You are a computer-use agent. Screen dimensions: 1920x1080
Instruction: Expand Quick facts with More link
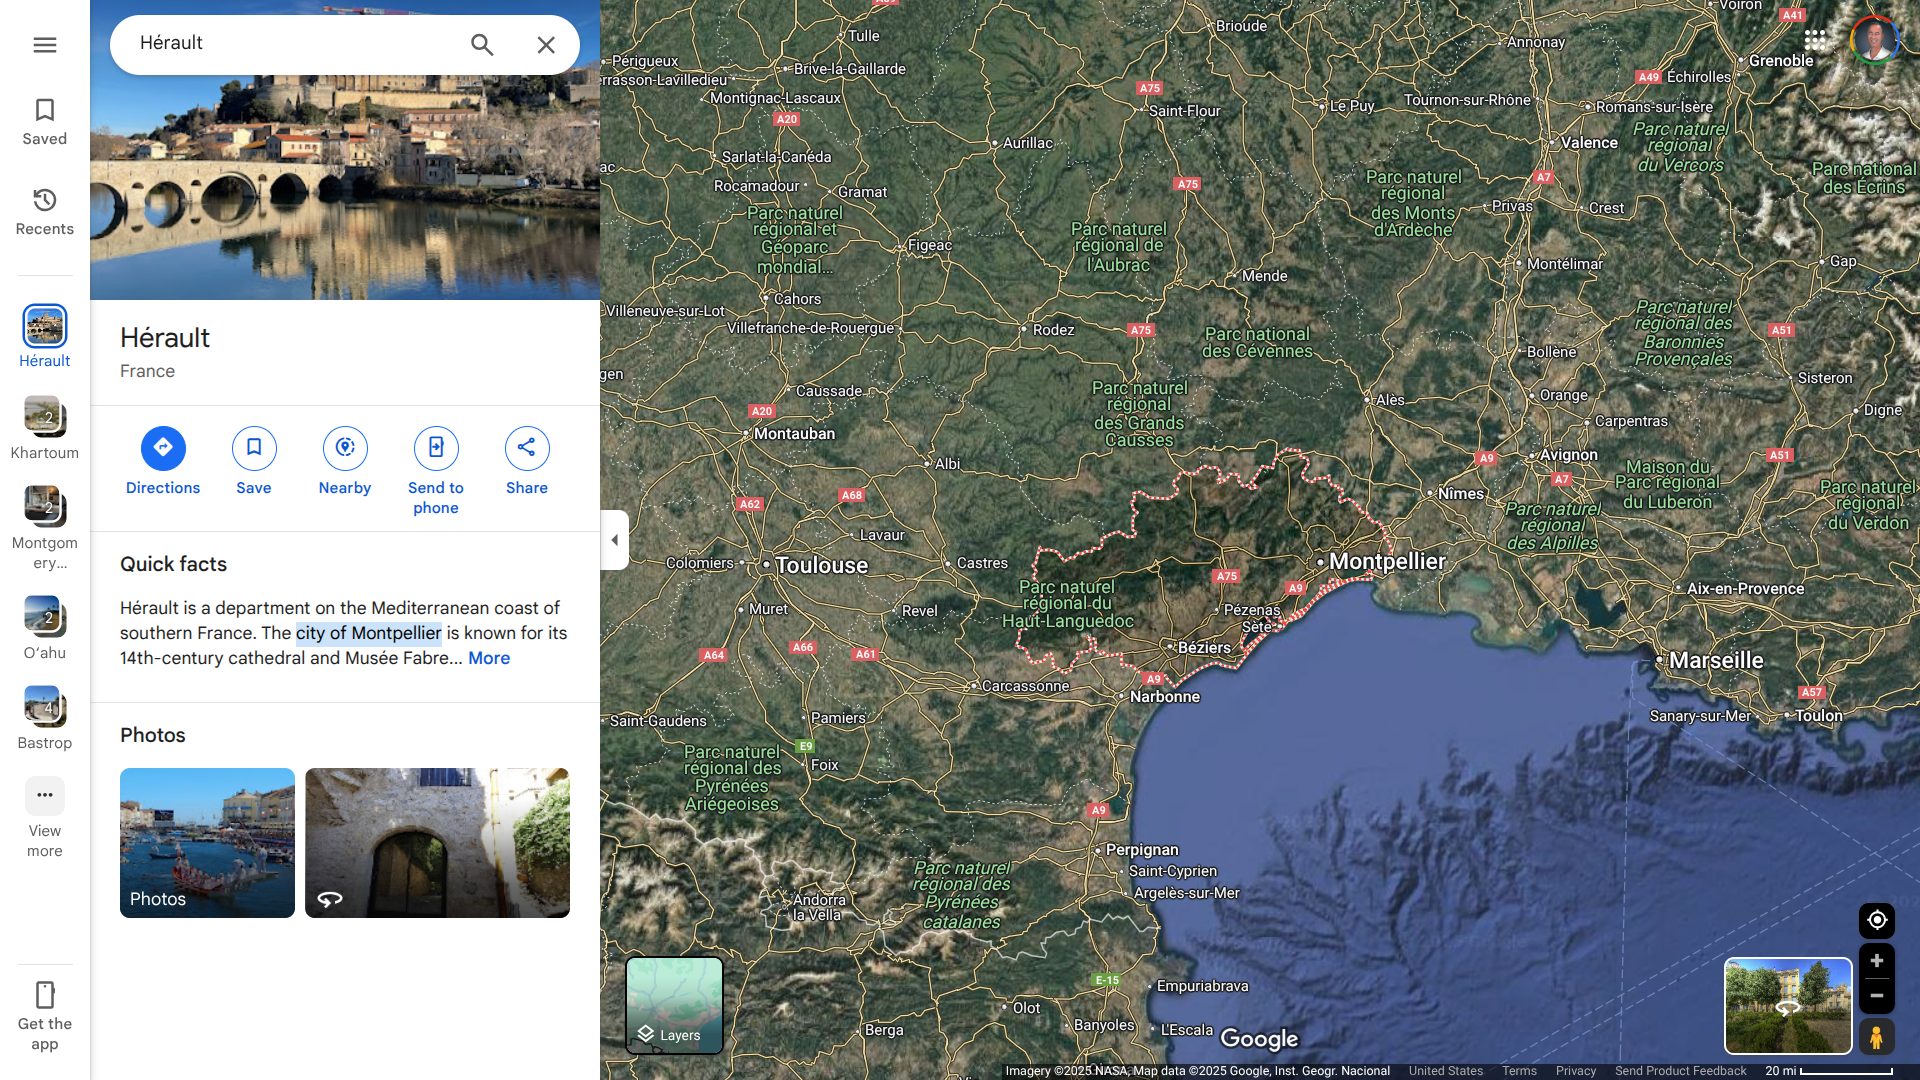tap(489, 658)
